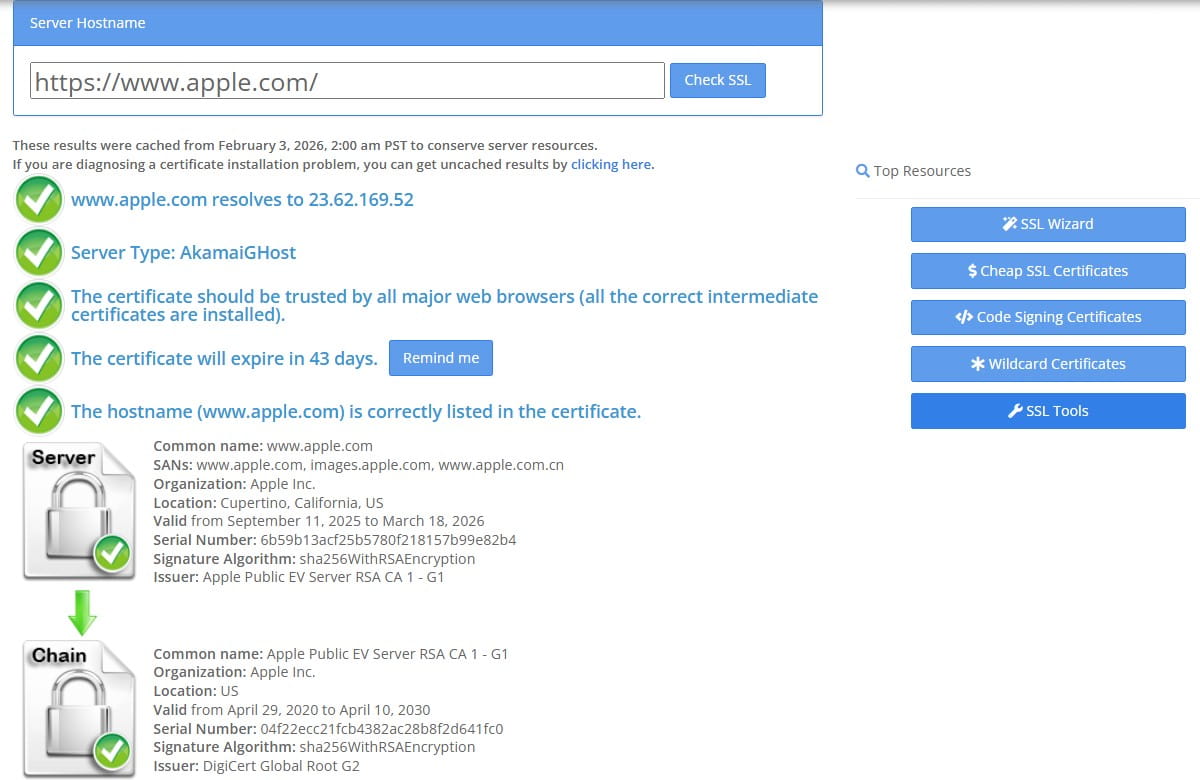The width and height of the screenshot is (1200, 780).
Task: Go to Code Signing Certificates
Action: click(1047, 317)
